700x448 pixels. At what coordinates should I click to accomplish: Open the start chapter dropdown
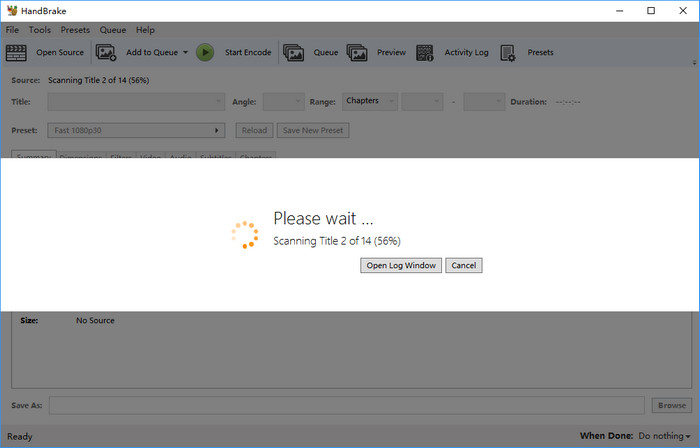coord(422,102)
